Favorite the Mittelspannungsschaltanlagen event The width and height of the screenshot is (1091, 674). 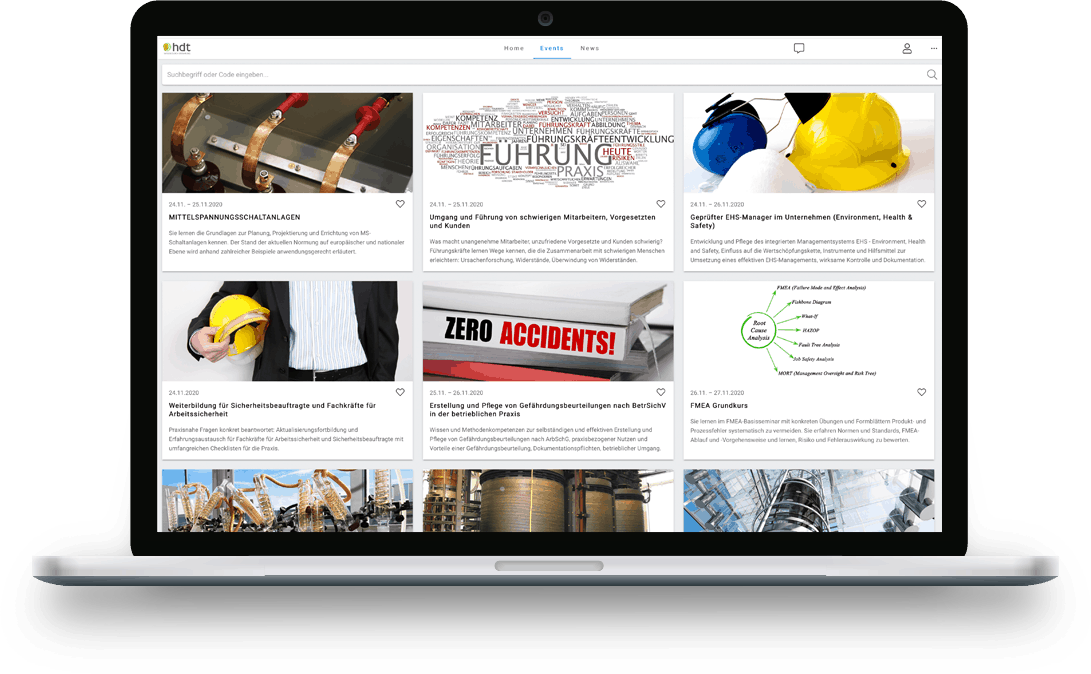400,204
